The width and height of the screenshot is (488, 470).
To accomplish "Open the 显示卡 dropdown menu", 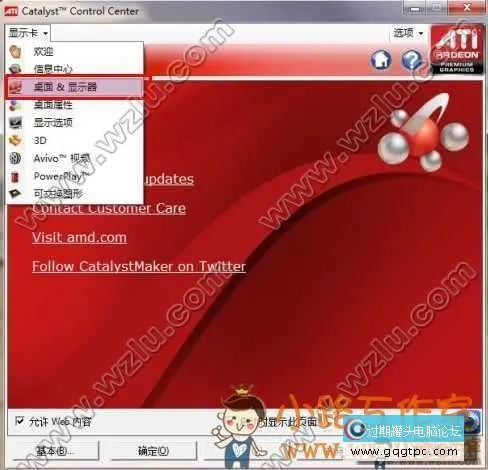I will pyautogui.click(x=28, y=33).
